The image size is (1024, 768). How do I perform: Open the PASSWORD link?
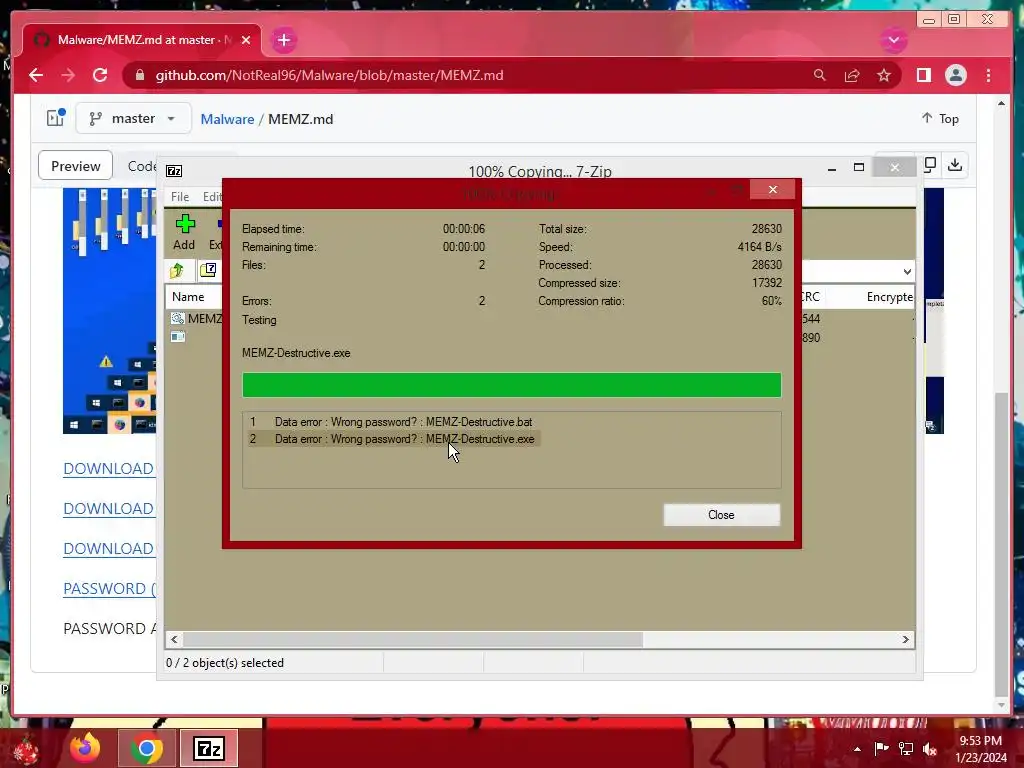pos(109,588)
